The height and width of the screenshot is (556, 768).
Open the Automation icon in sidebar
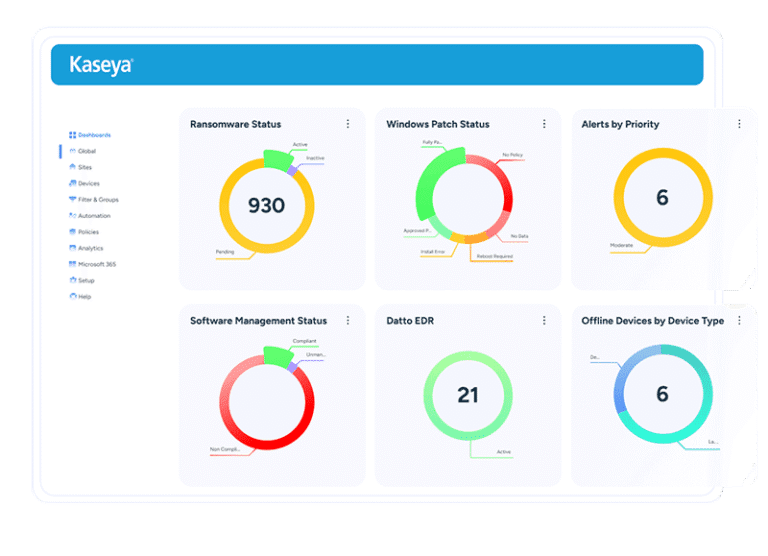[x=72, y=216]
